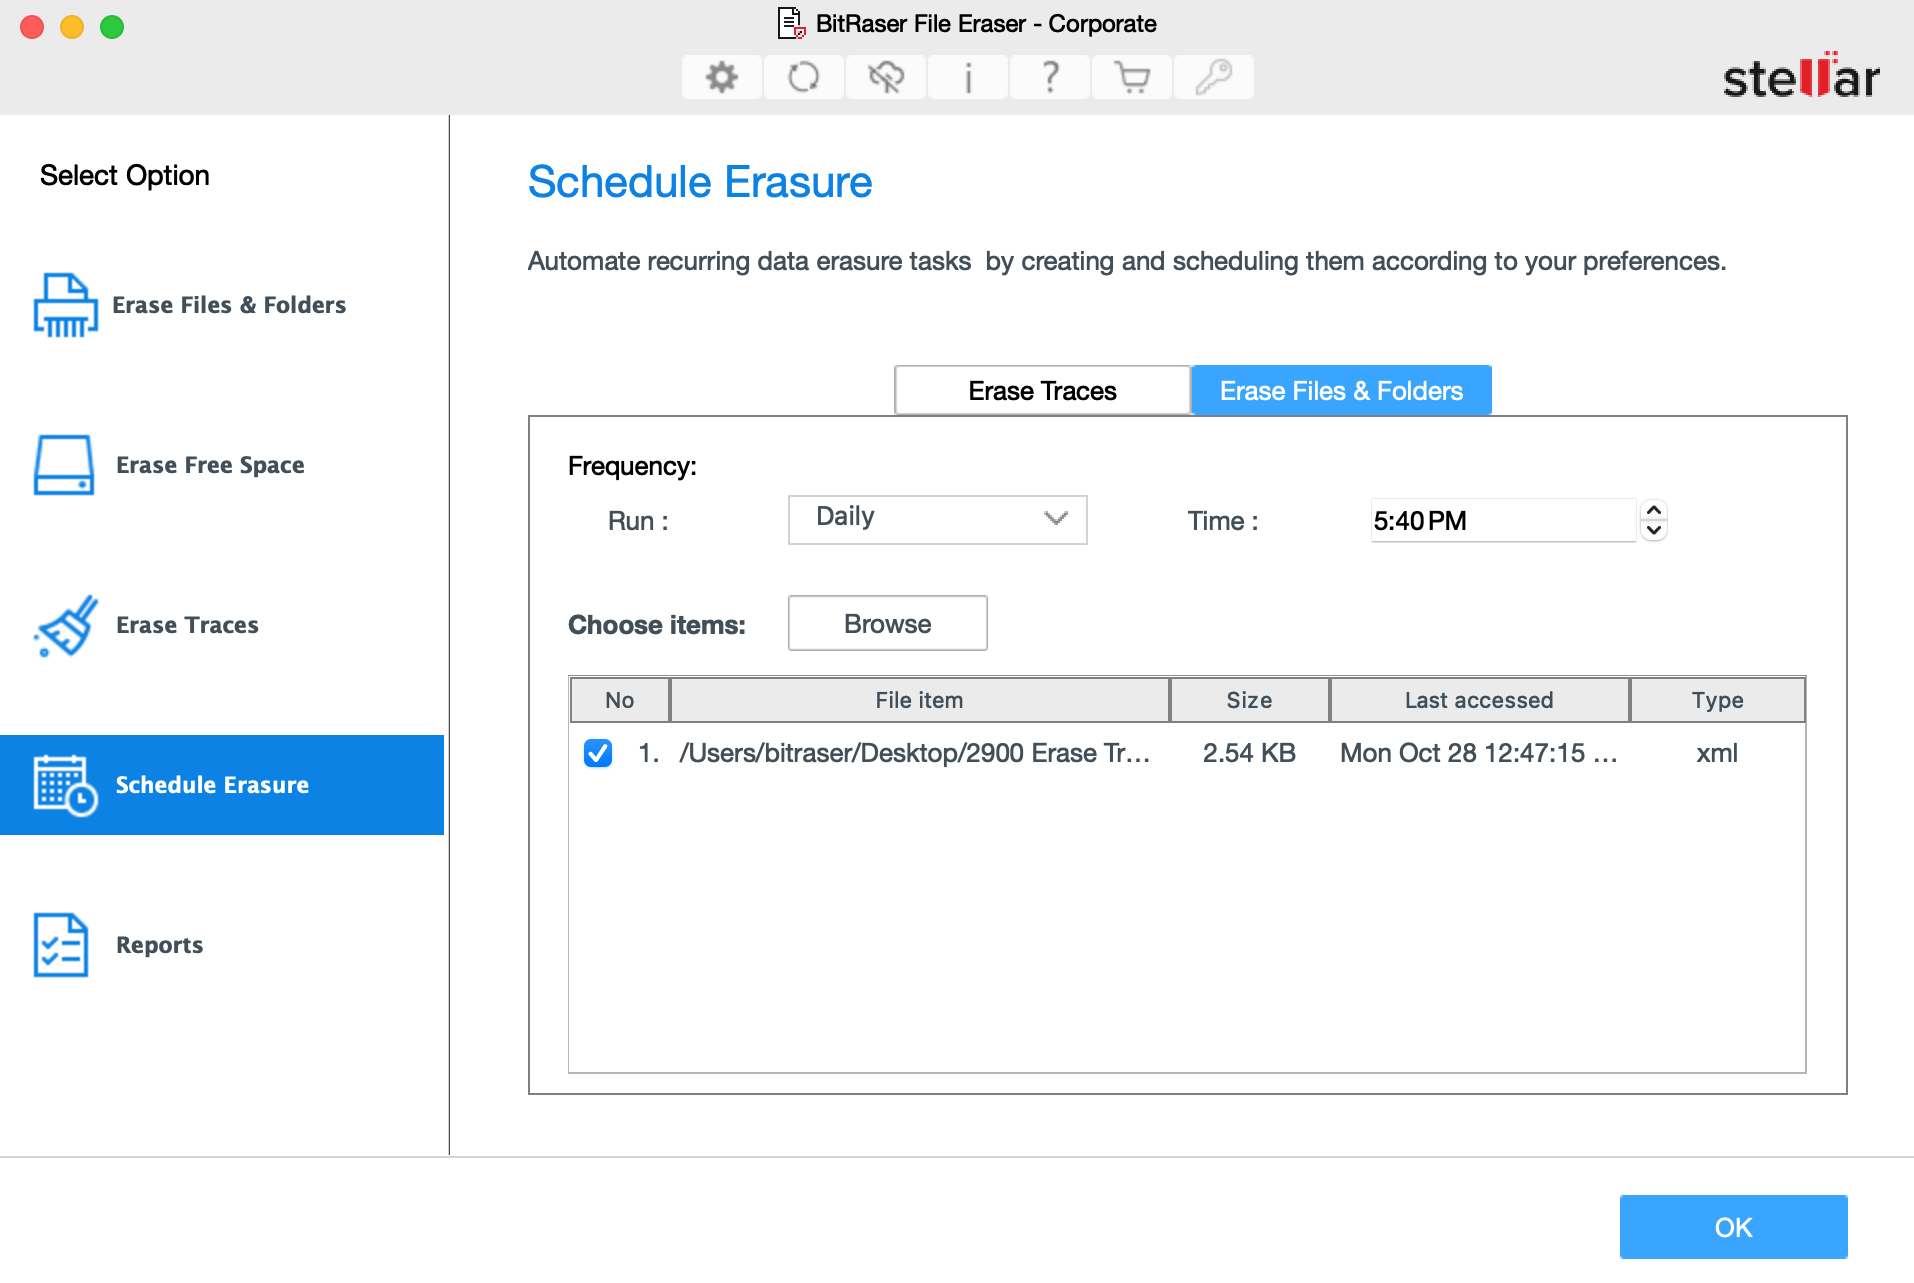Sort by the Type column header
The width and height of the screenshot is (1914, 1283).
click(1717, 700)
